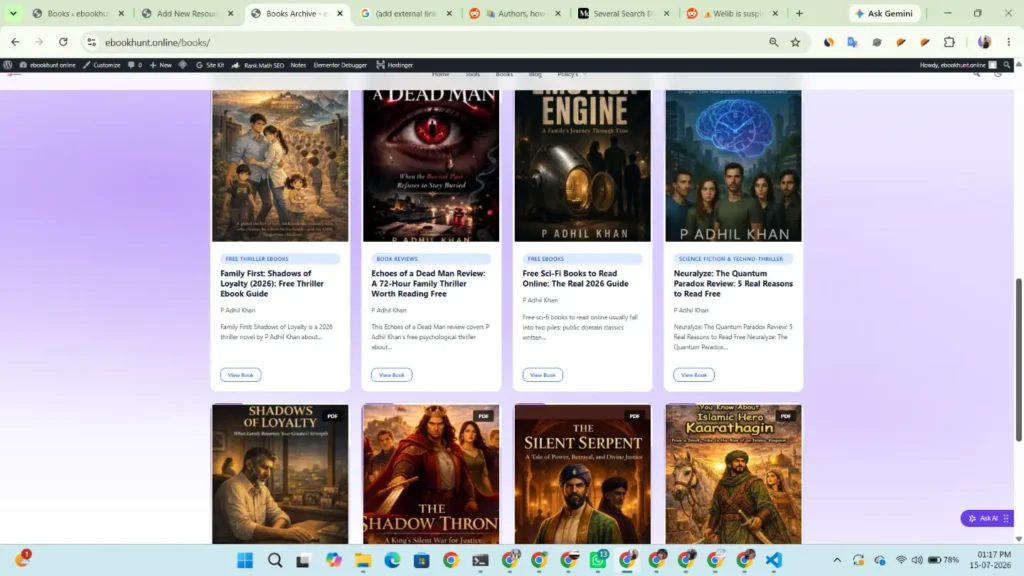This screenshot has width=1024, height=576.
Task: Open Copilot from the taskbar
Action: 334,560
